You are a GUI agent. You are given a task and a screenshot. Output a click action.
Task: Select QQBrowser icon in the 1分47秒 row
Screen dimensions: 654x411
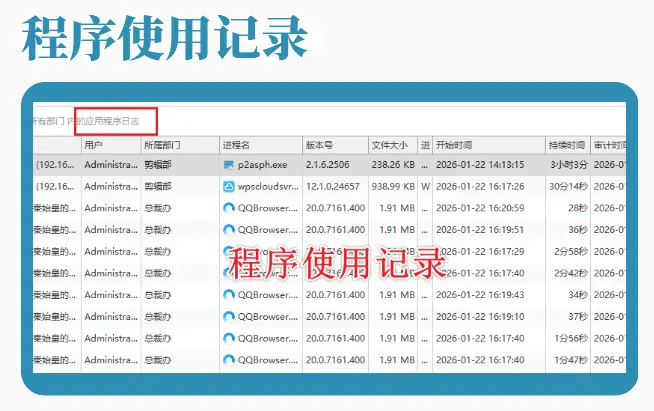tap(229, 360)
